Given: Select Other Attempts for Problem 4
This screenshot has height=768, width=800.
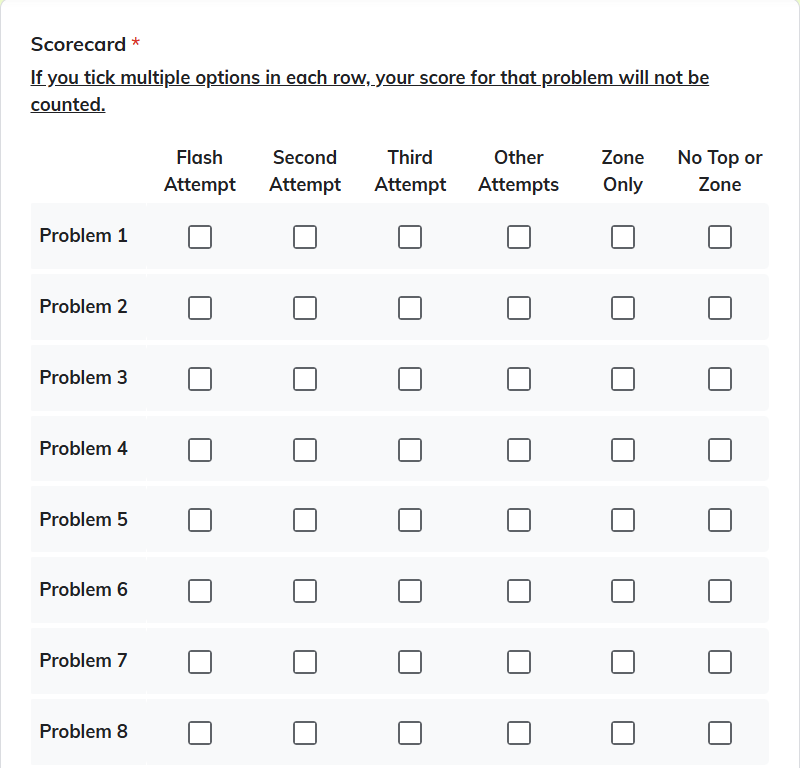Looking at the screenshot, I should tap(519, 450).
